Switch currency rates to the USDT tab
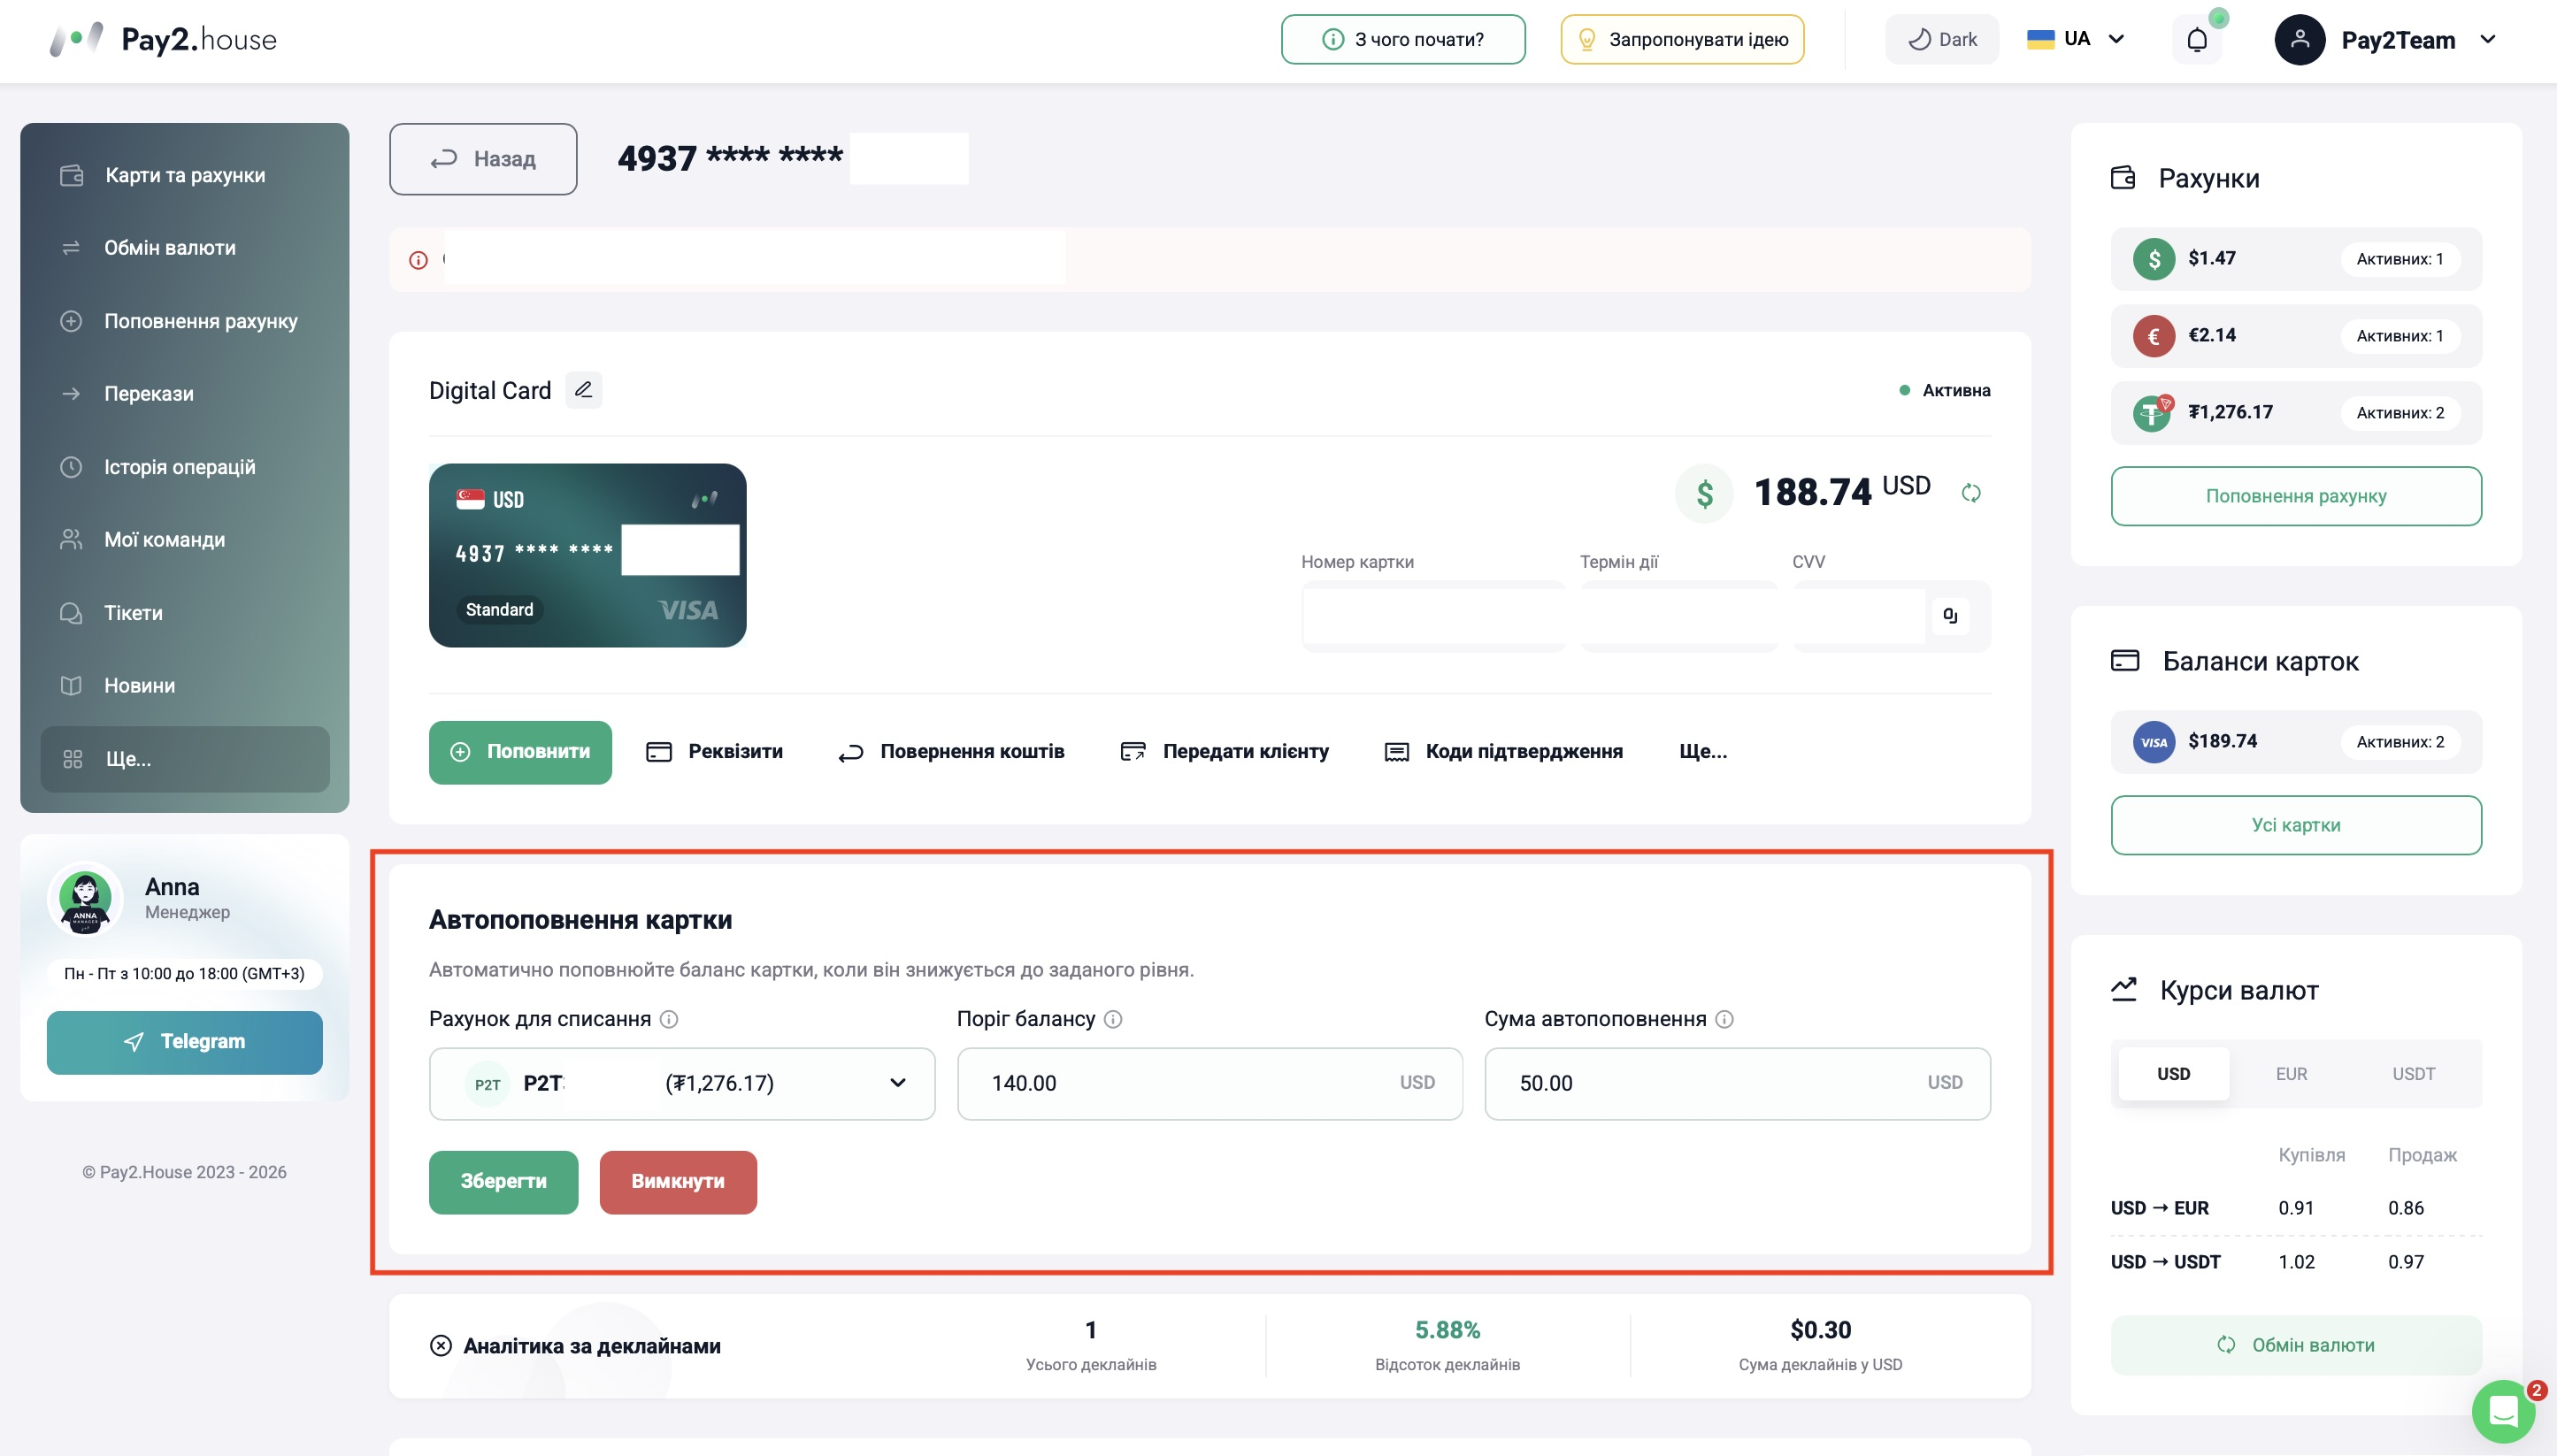 pyautogui.click(x=2413, y=1074)
